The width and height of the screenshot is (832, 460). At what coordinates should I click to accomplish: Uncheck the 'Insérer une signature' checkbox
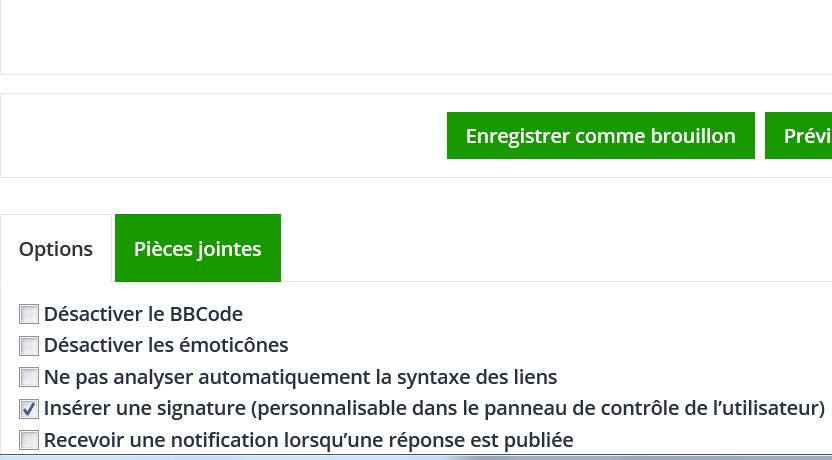29,409
